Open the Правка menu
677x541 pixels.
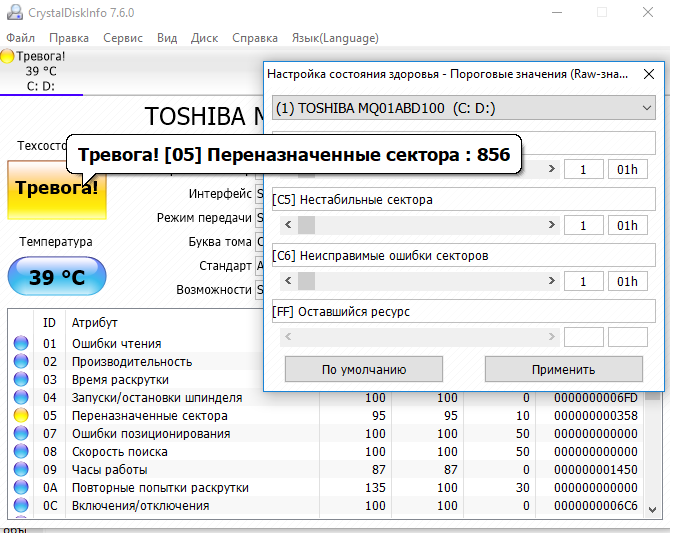pos(69,38)
